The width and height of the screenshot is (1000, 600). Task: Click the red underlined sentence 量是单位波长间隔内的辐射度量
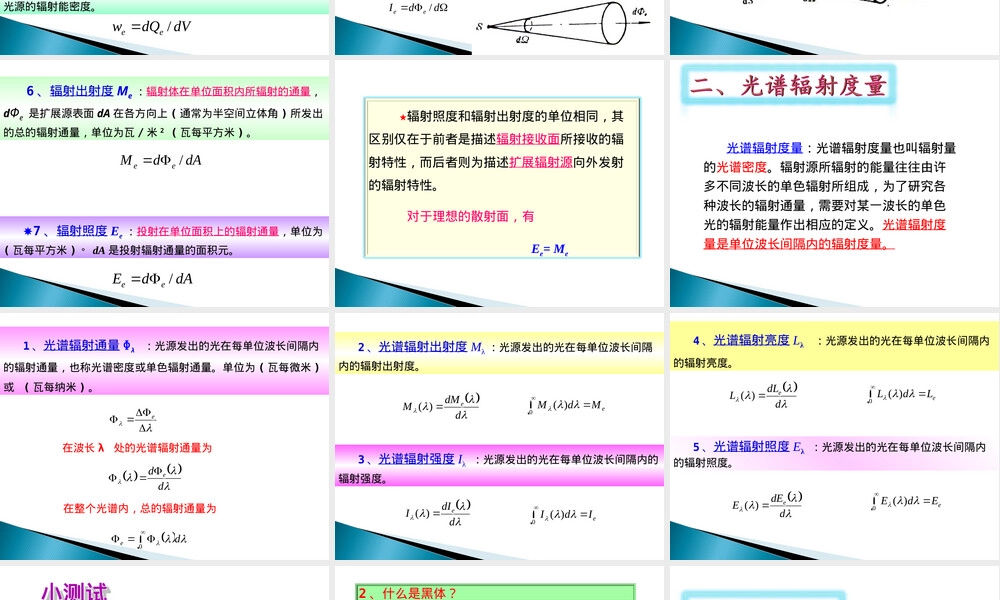799,244
